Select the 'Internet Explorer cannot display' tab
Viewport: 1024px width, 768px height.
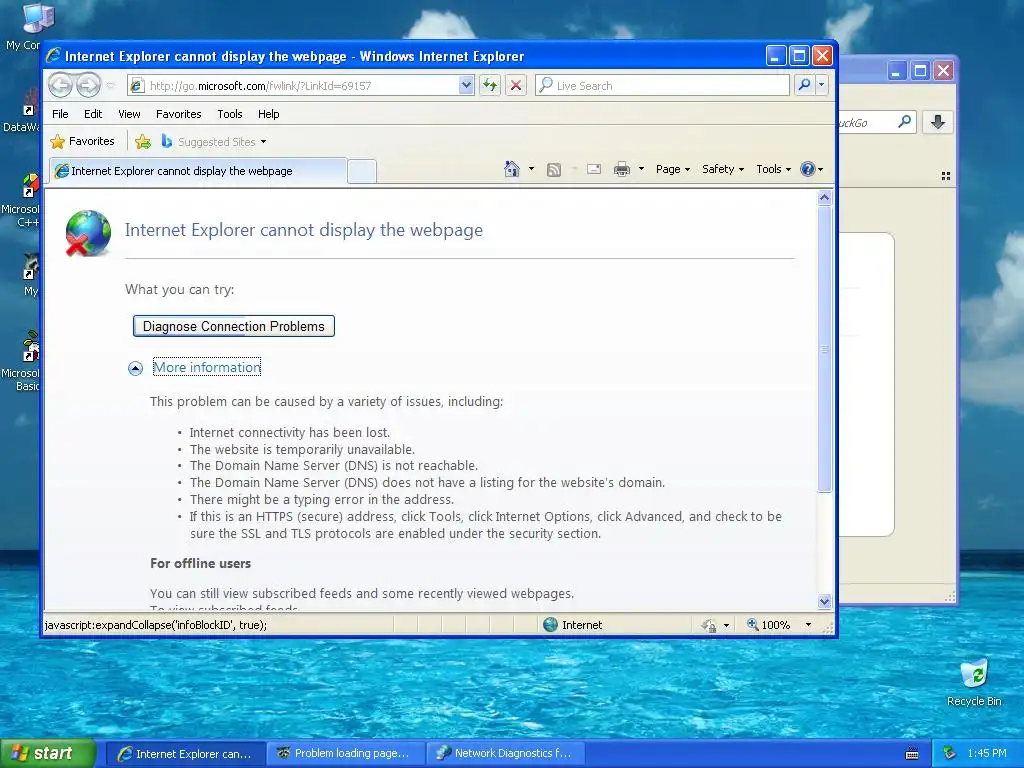[197, 171]
